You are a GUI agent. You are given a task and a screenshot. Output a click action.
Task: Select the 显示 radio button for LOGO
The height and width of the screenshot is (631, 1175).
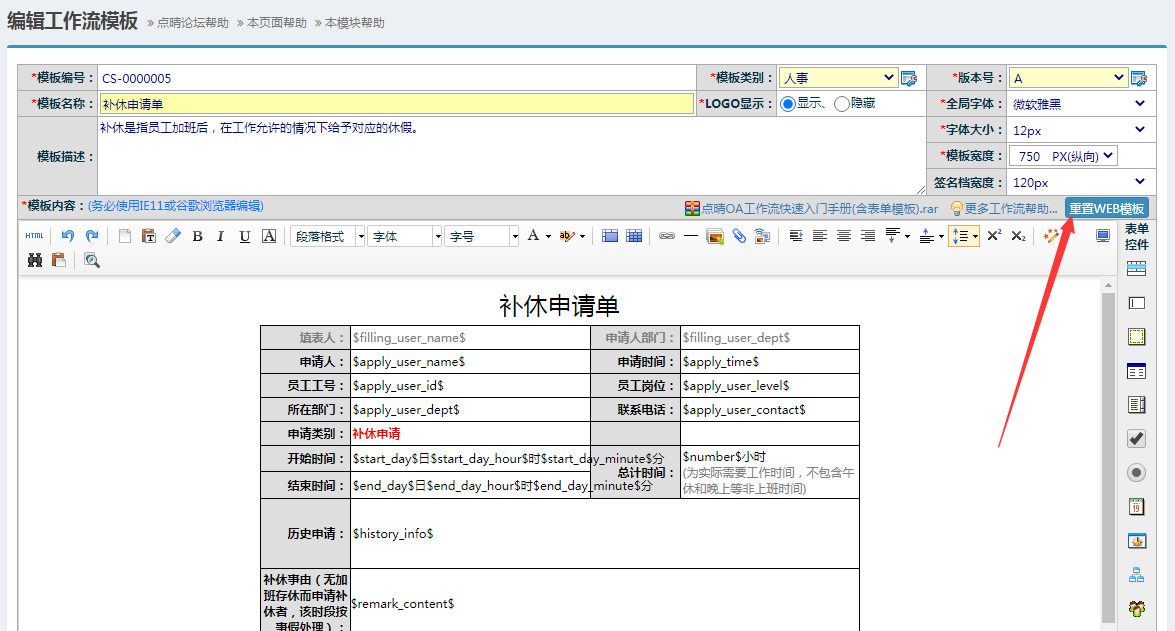[788, 104]
